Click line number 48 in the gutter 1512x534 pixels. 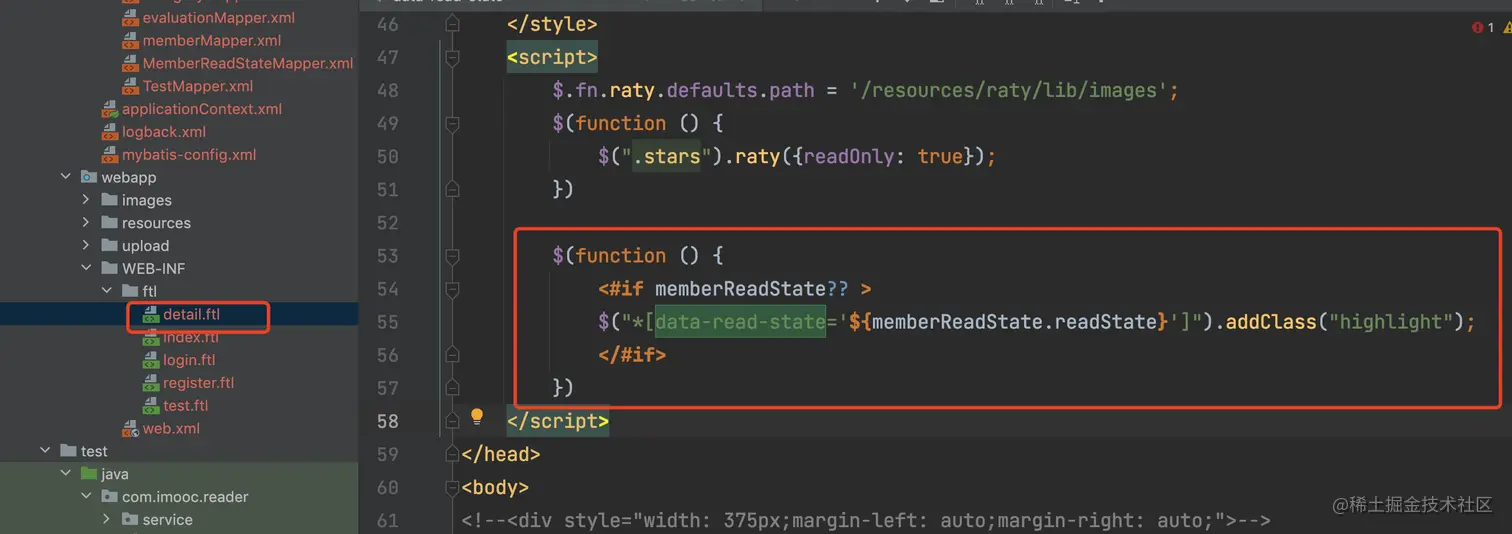387,91
